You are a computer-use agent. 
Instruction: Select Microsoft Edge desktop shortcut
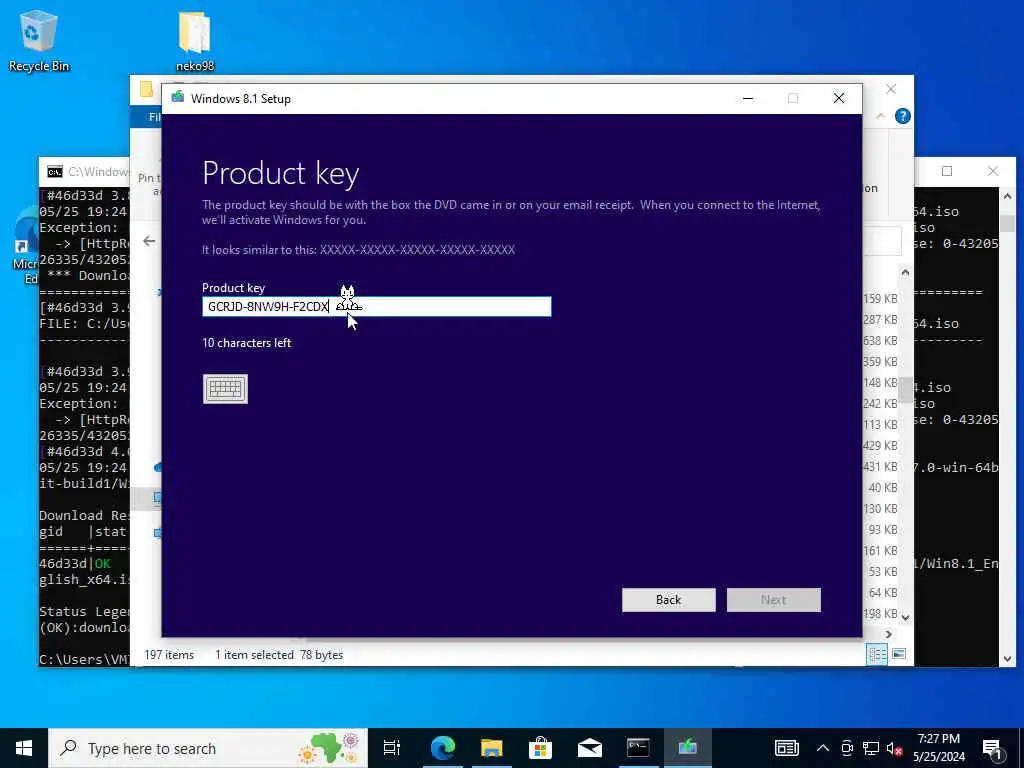coord(26,247)
